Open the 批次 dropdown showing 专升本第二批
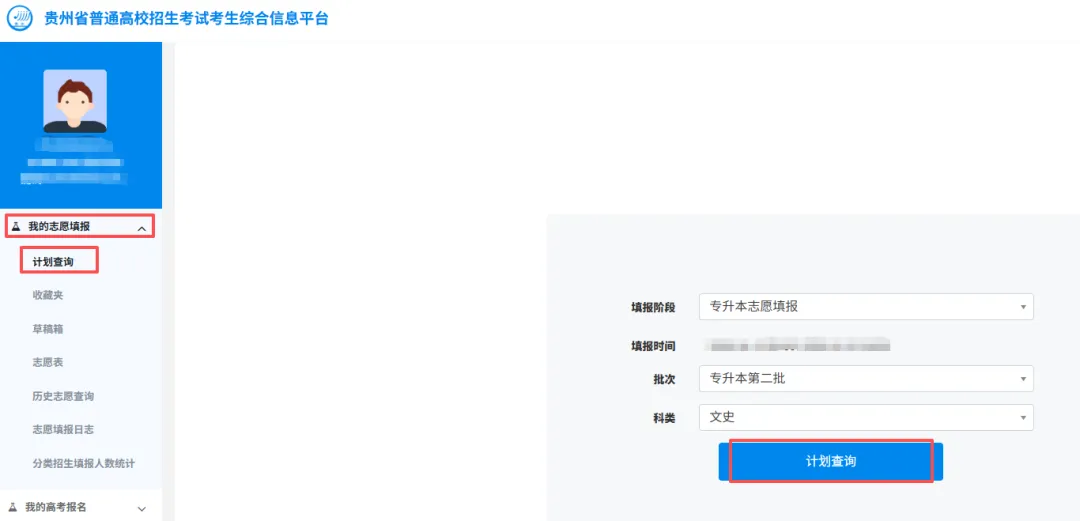Image resolution: width=1080 pixels, height=521 pixels. (x=866, y=378)
